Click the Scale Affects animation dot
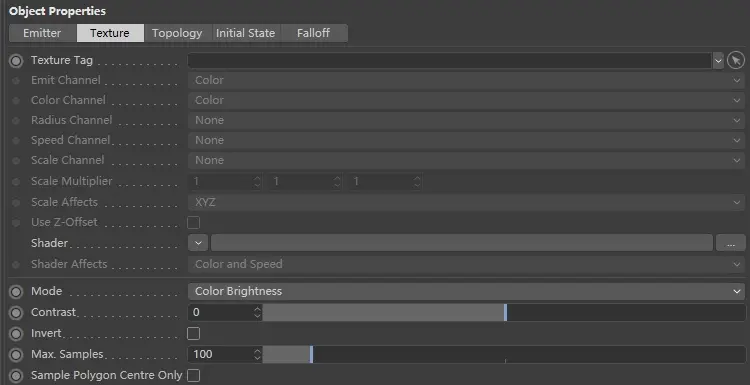This screenshot has height=385, width=750. coord(16,203)
